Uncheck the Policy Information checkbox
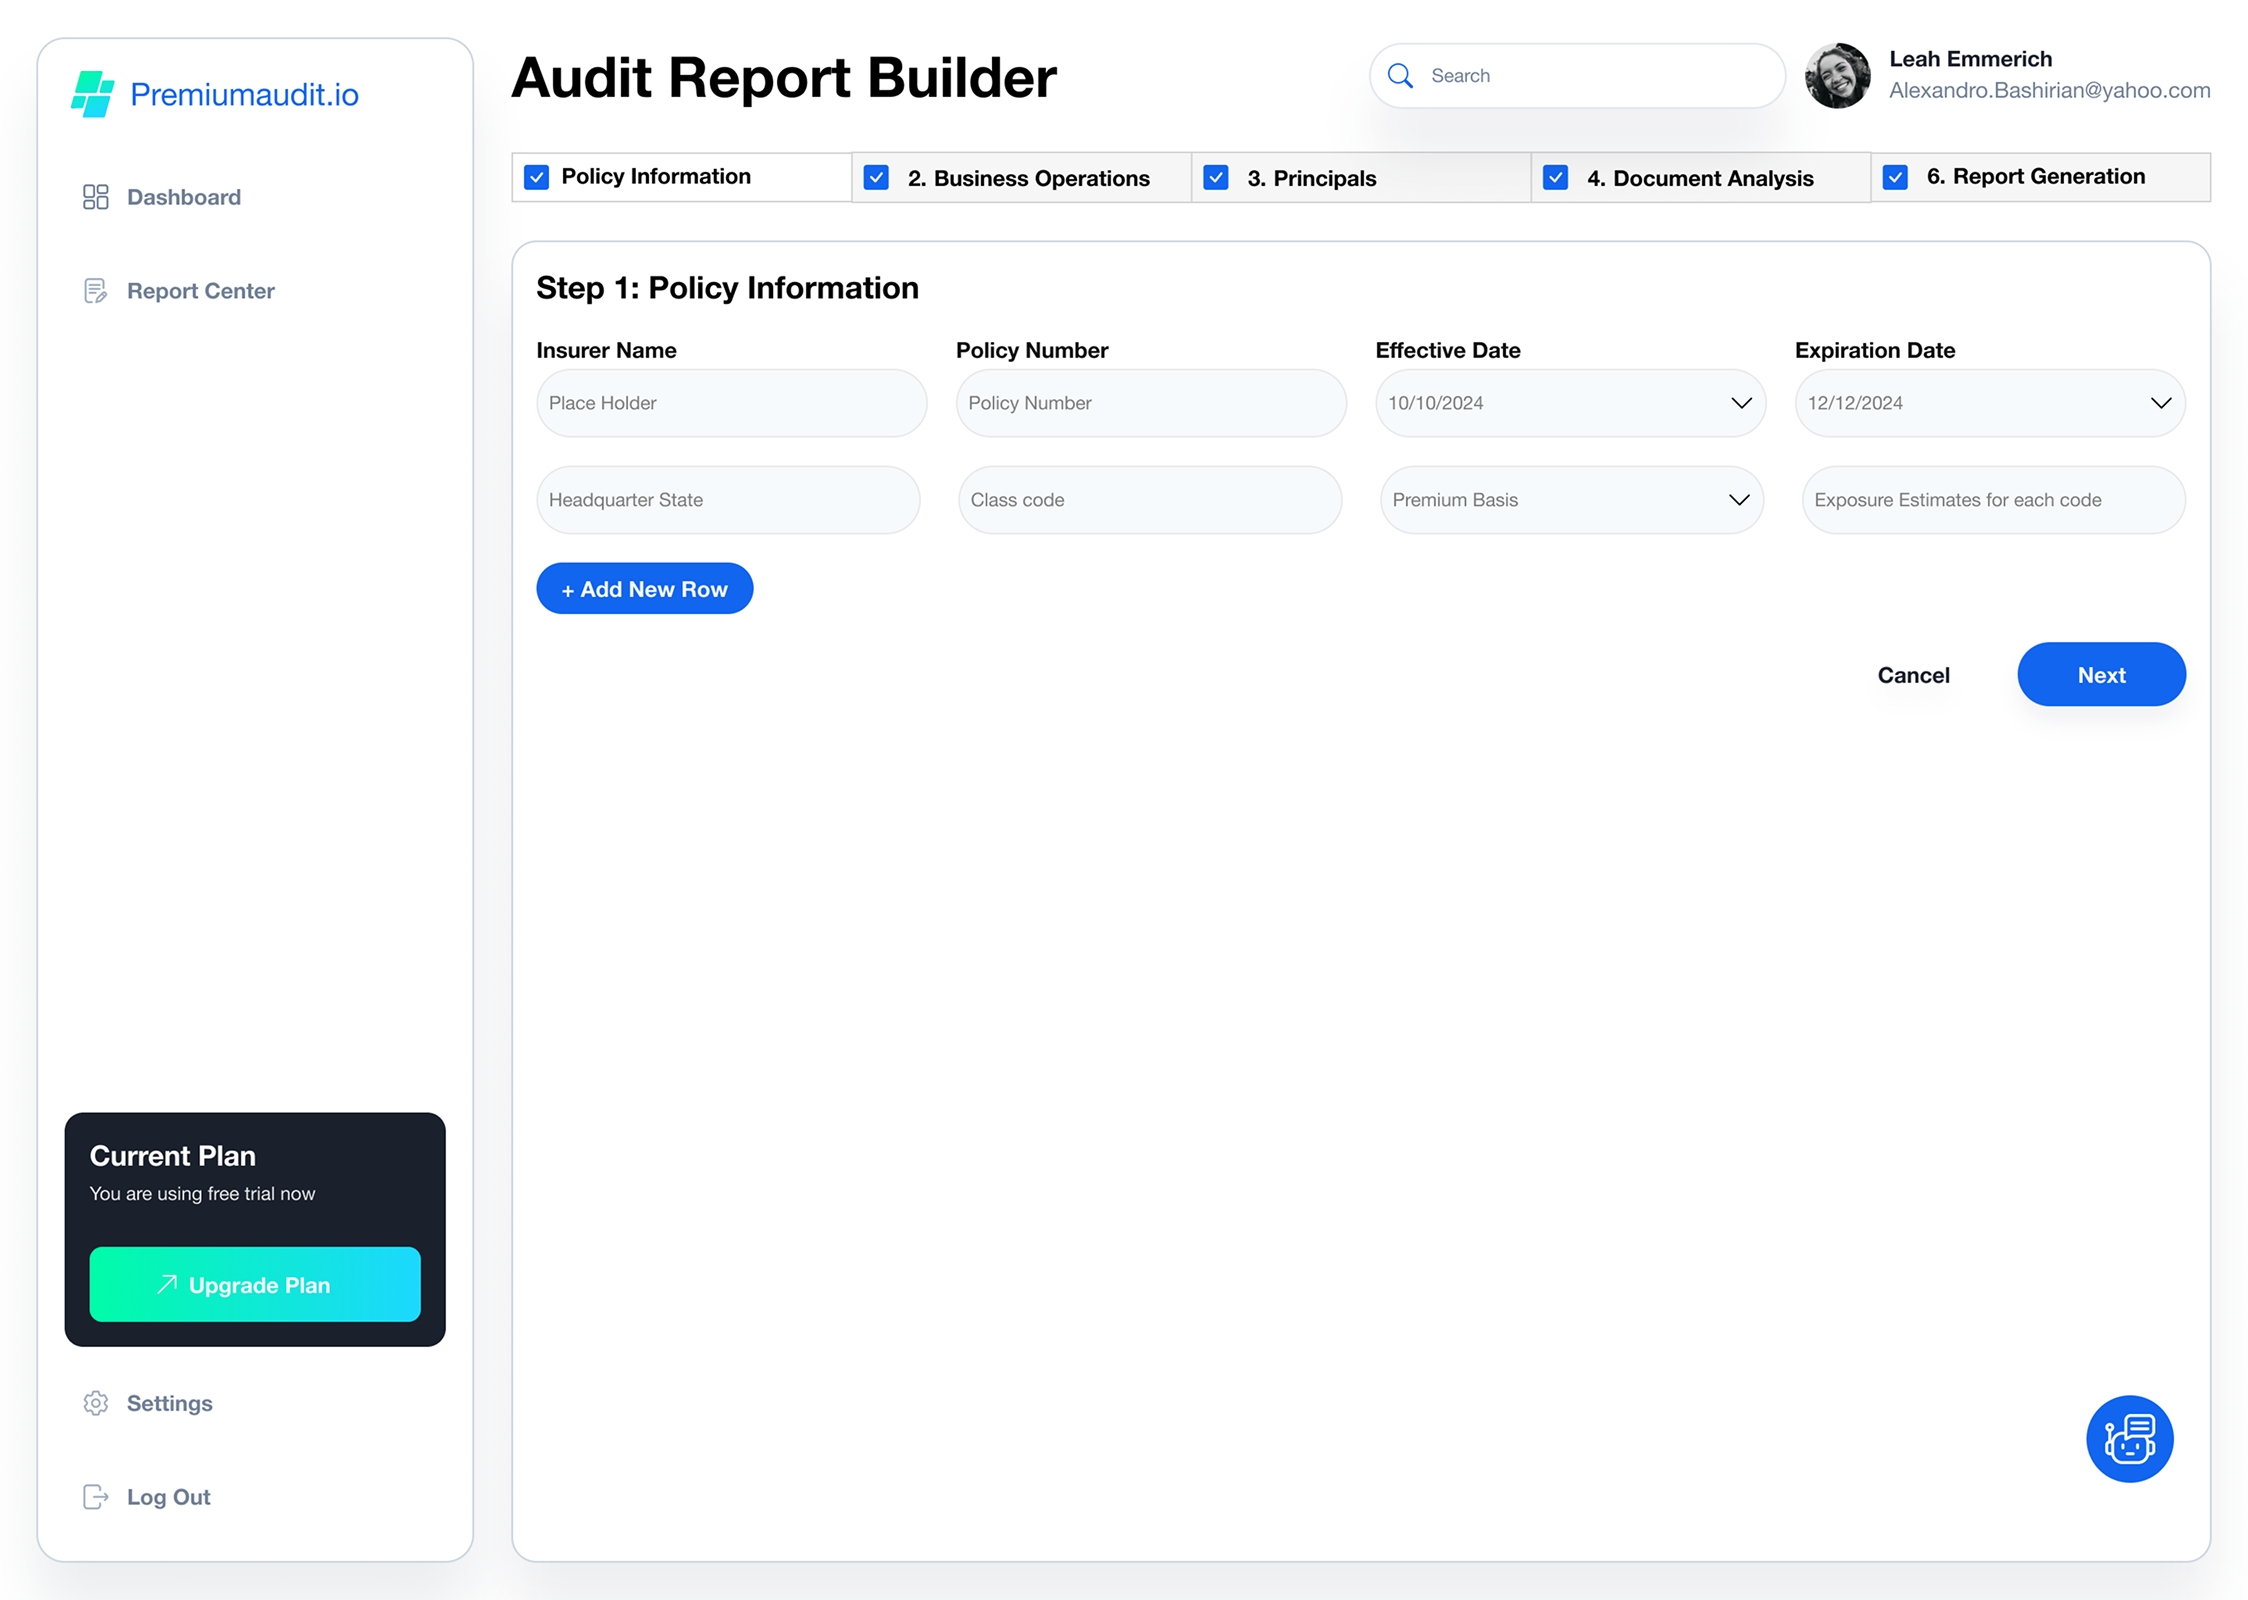 tap(537, 177)
